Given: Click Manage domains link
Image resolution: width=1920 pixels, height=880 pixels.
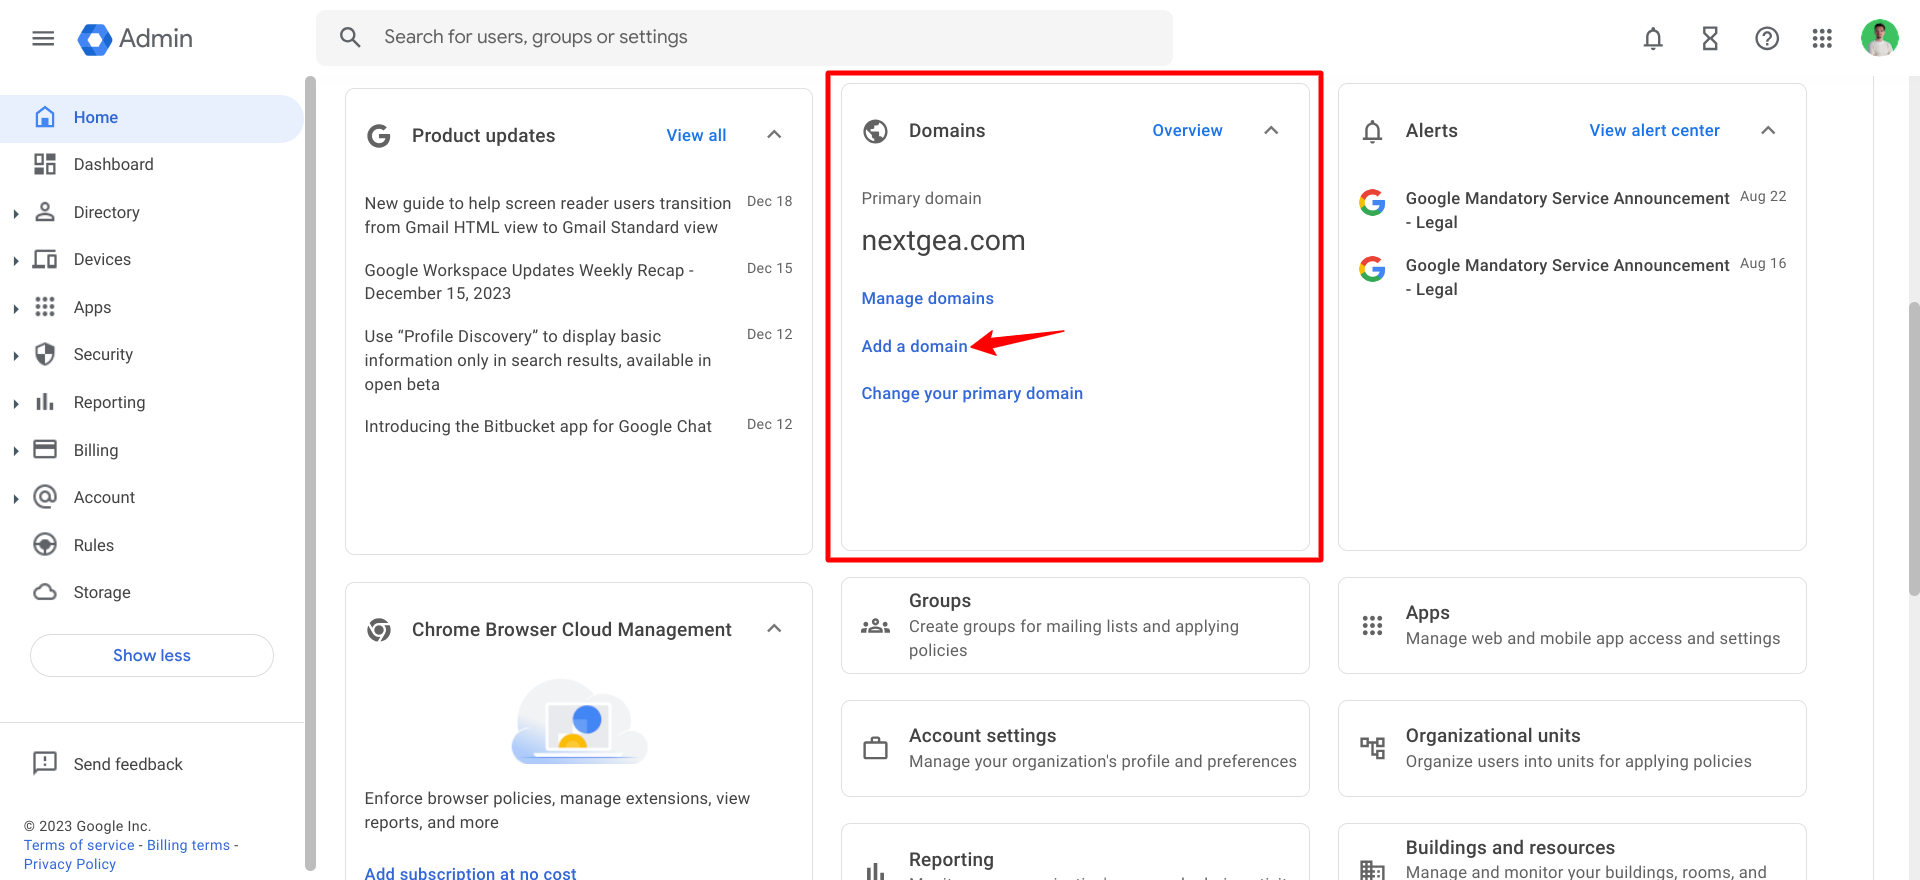Looking at the screenshot, I should [927, 298].
